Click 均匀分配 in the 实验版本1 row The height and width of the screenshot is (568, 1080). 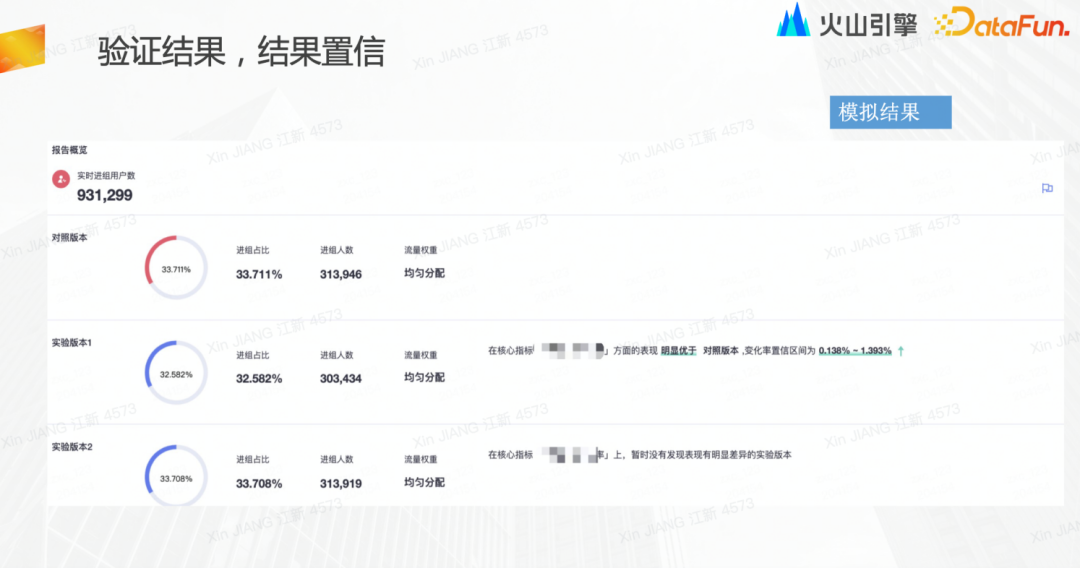(x=424, y=378)
